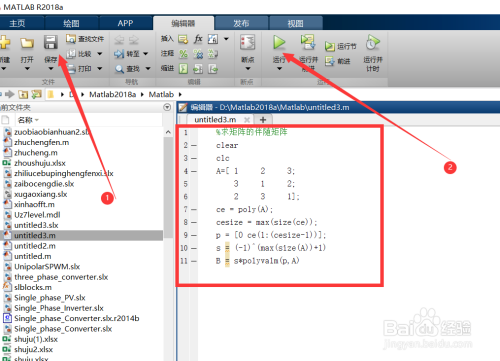The height and width of the screenshot is (361, 500).
Task: Click the Find (查找) magnifier icon
Action: pyautogui.click(x=120, y=69)
